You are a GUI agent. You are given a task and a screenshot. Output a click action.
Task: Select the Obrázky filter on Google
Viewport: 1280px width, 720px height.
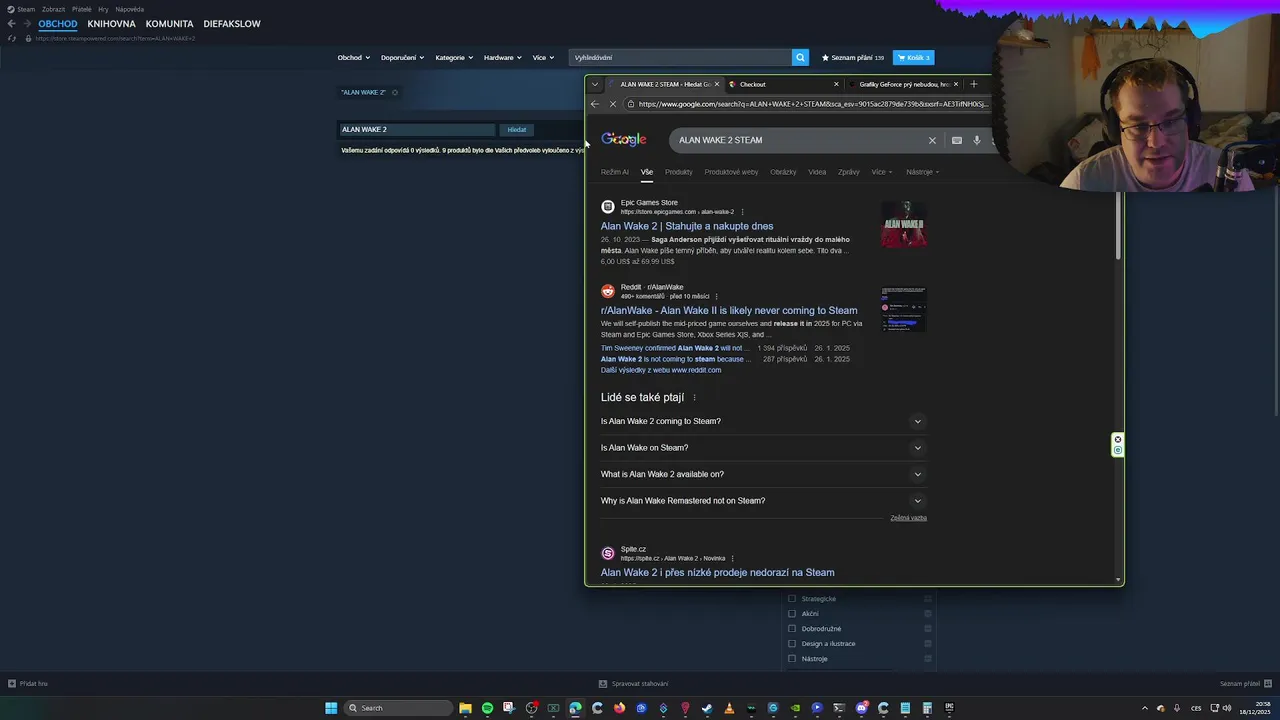pos(783,172)
